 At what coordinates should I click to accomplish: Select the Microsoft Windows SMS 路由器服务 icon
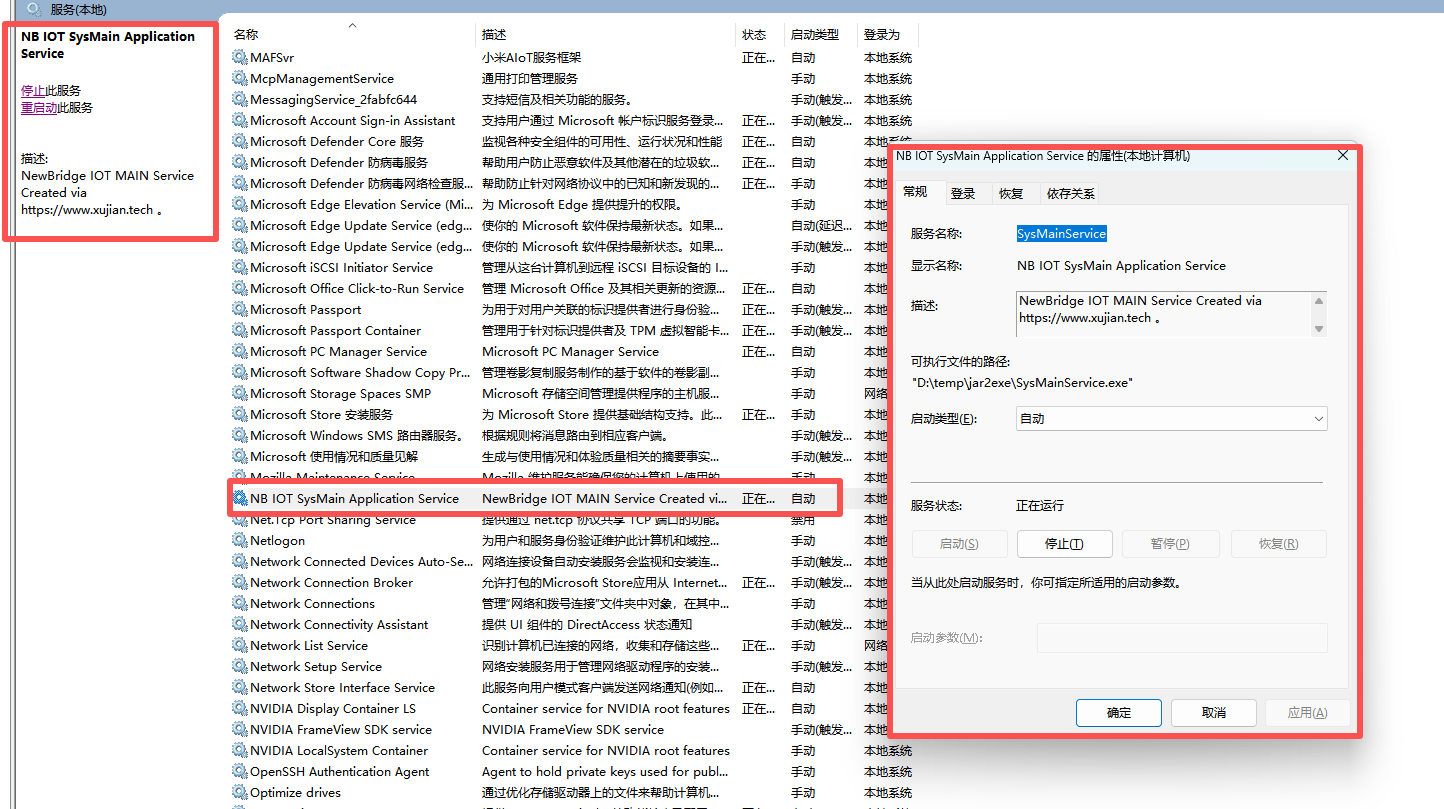coord(240,436)
